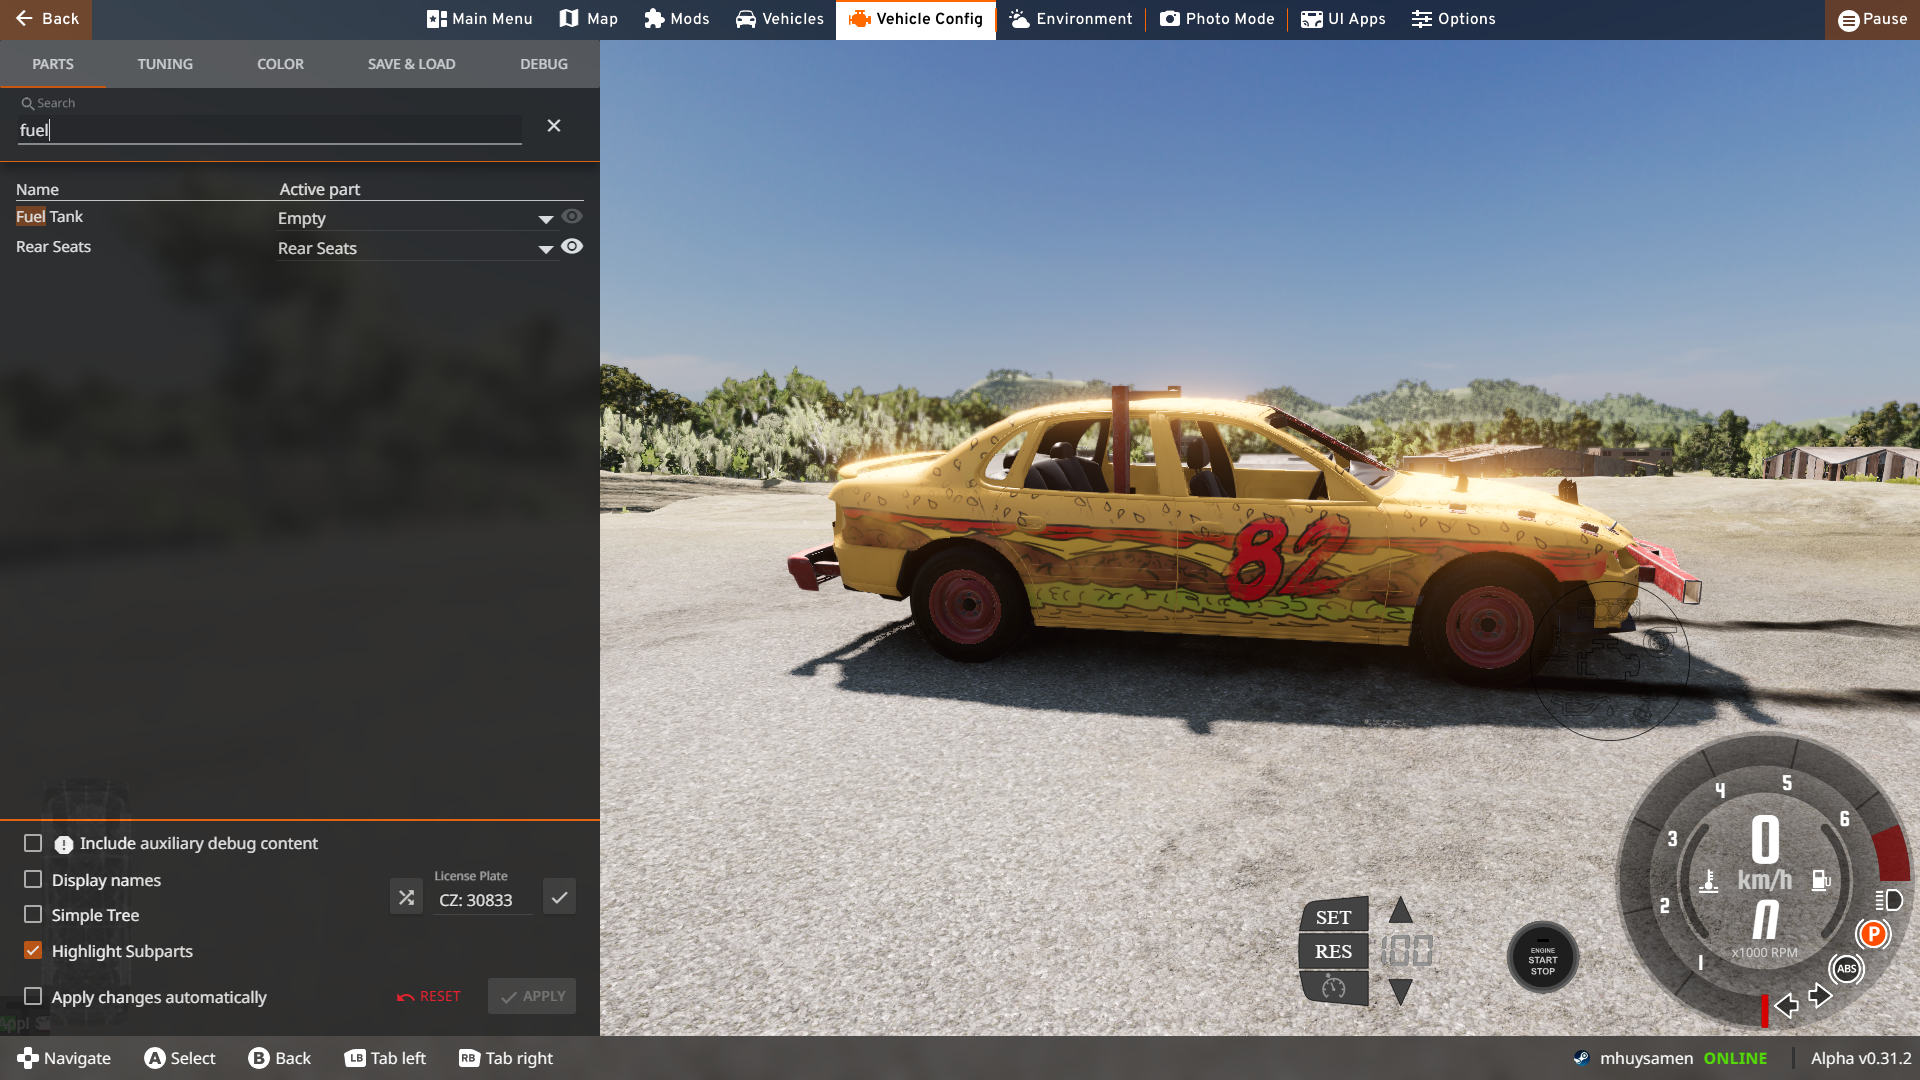This screenshot has width=1920, height=1080.
Task: Increase cruise speed with up arrow
Action: tap(1401, 910)
